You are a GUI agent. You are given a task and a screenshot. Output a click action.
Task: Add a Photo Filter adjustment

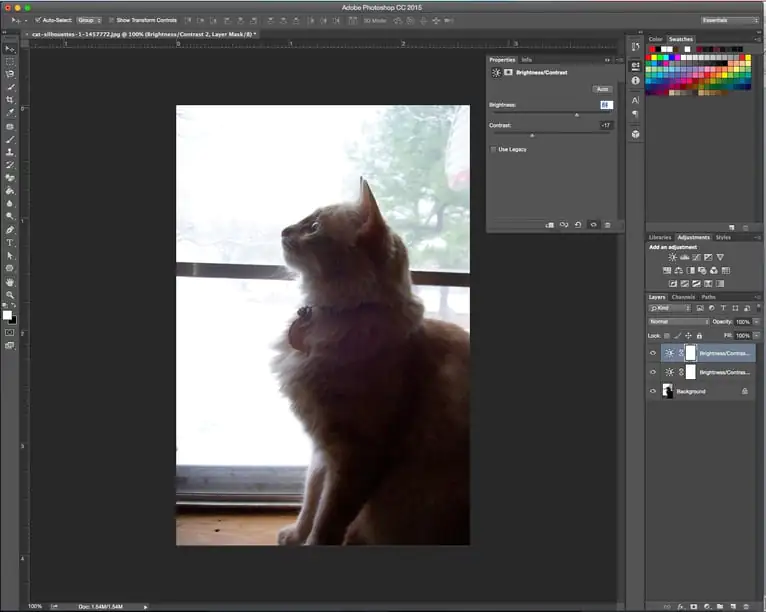pyautogui.click(x=702, y=271)
